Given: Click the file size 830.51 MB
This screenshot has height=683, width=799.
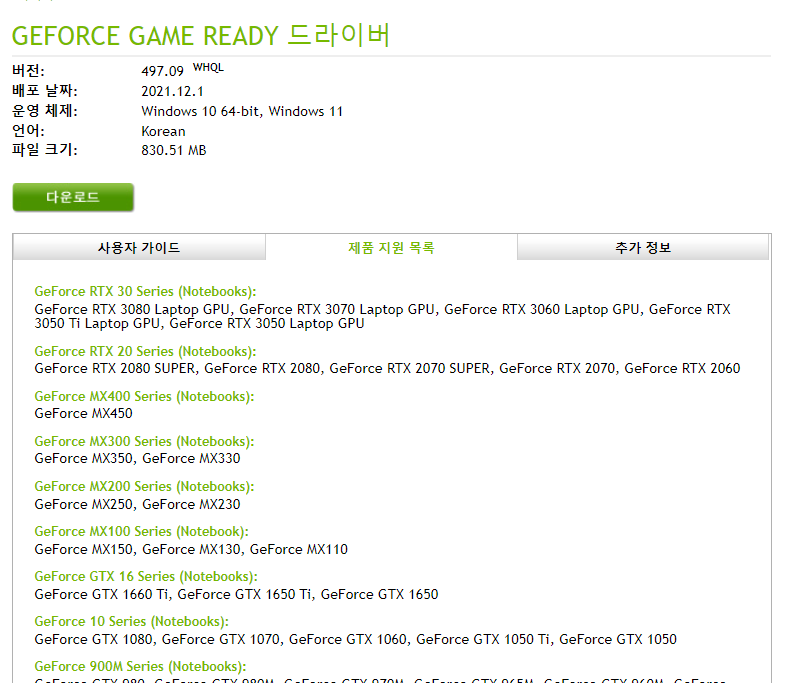Looking at the screenshot, I should [x=174, y=150].
